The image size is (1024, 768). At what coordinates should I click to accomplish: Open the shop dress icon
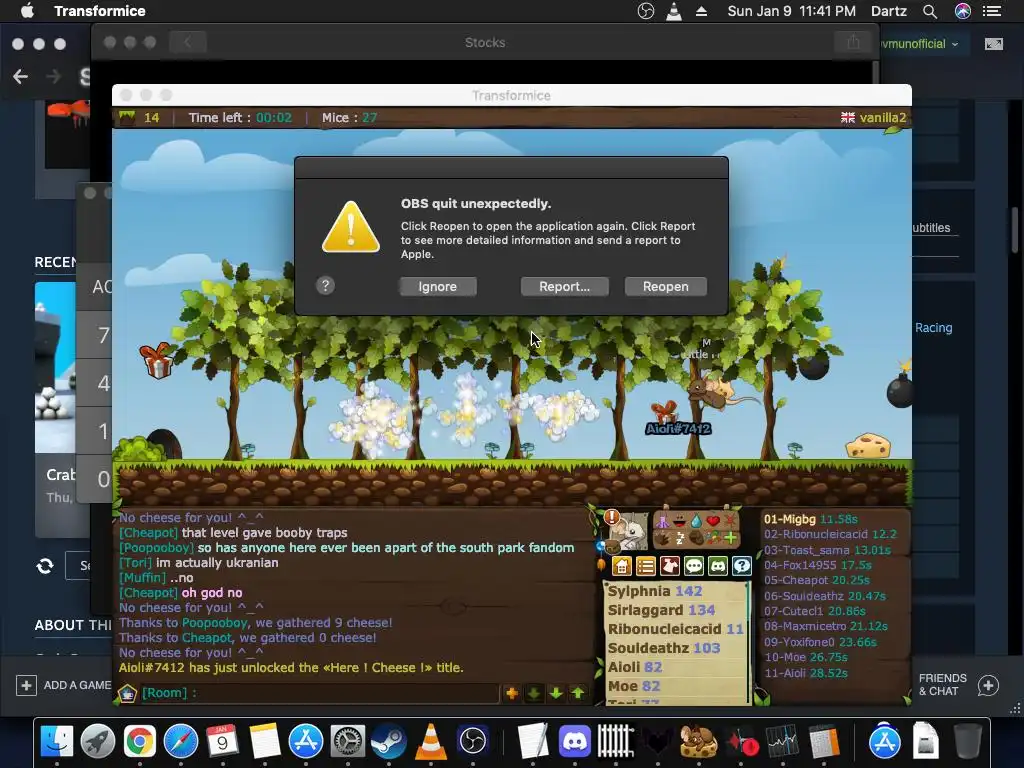pyautogui.click(x=670, y=566)
